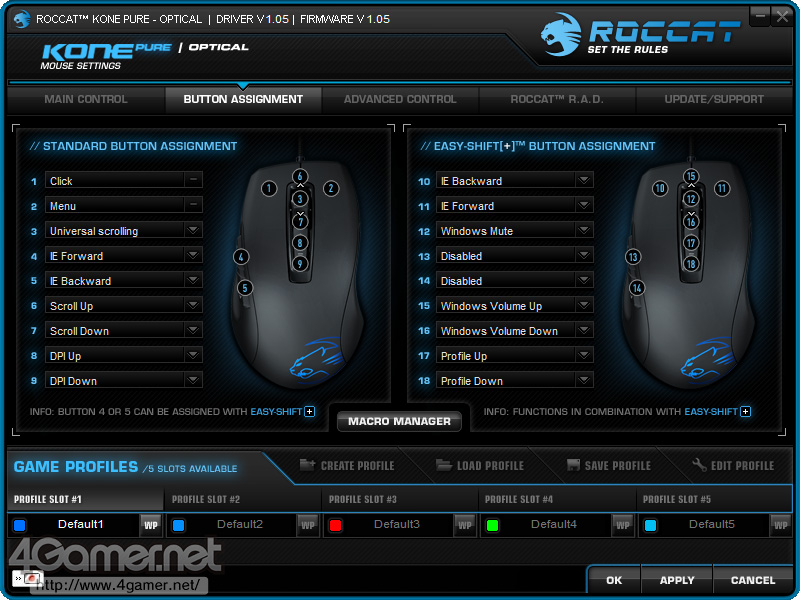This screenshot has height=600, width=800.
Task: Open dropdown for button 4 IE Forward
Action: pos(193,255)
